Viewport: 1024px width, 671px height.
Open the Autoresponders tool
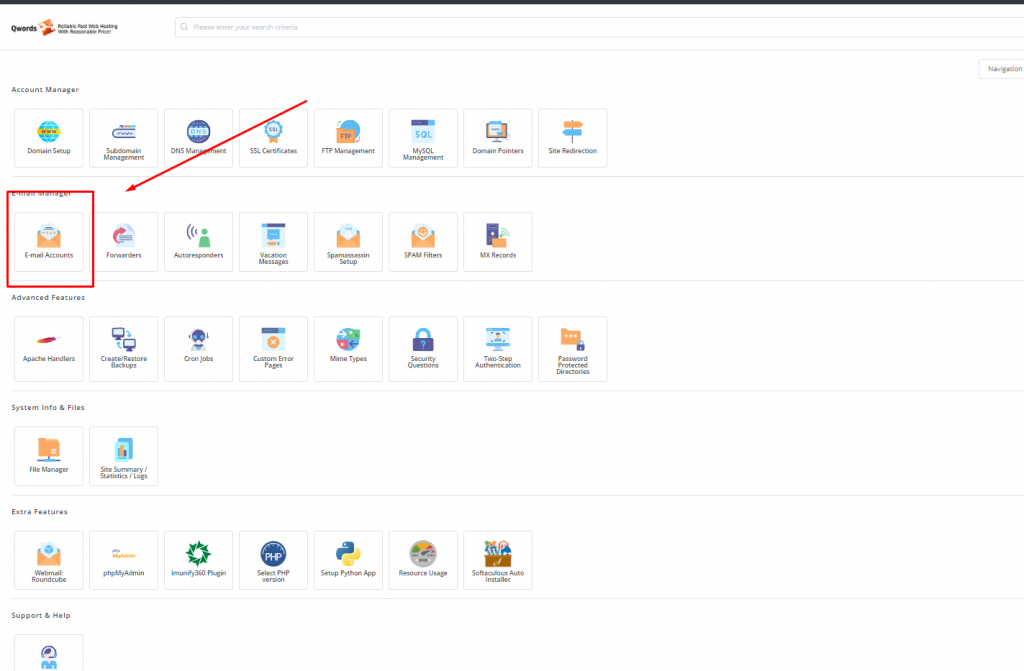click(x=198, y=241)
